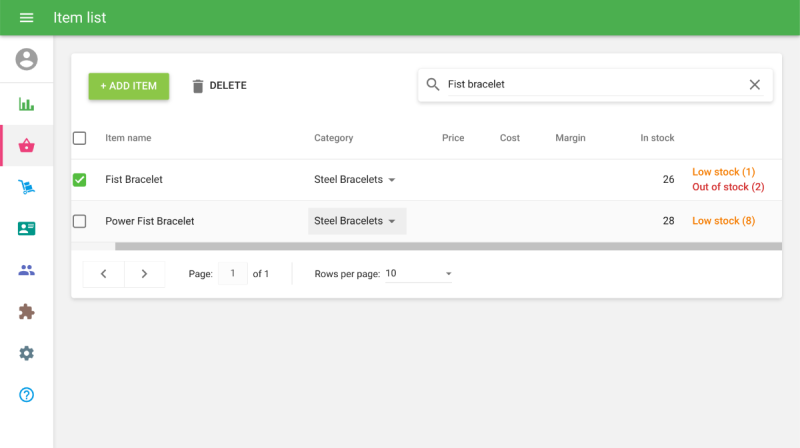This screenshot has width=800, height=448.
Task: Clear the search field with X
Action: pyautogui.click(x=755, y=85)
